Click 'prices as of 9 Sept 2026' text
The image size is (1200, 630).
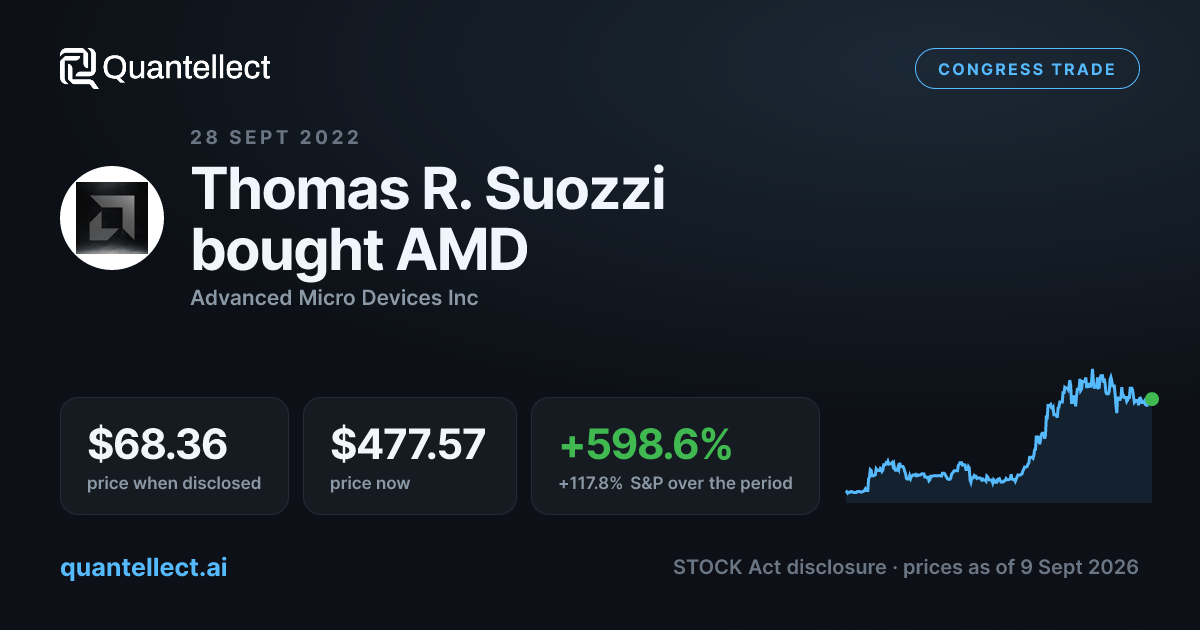(x=1021, y=567)
